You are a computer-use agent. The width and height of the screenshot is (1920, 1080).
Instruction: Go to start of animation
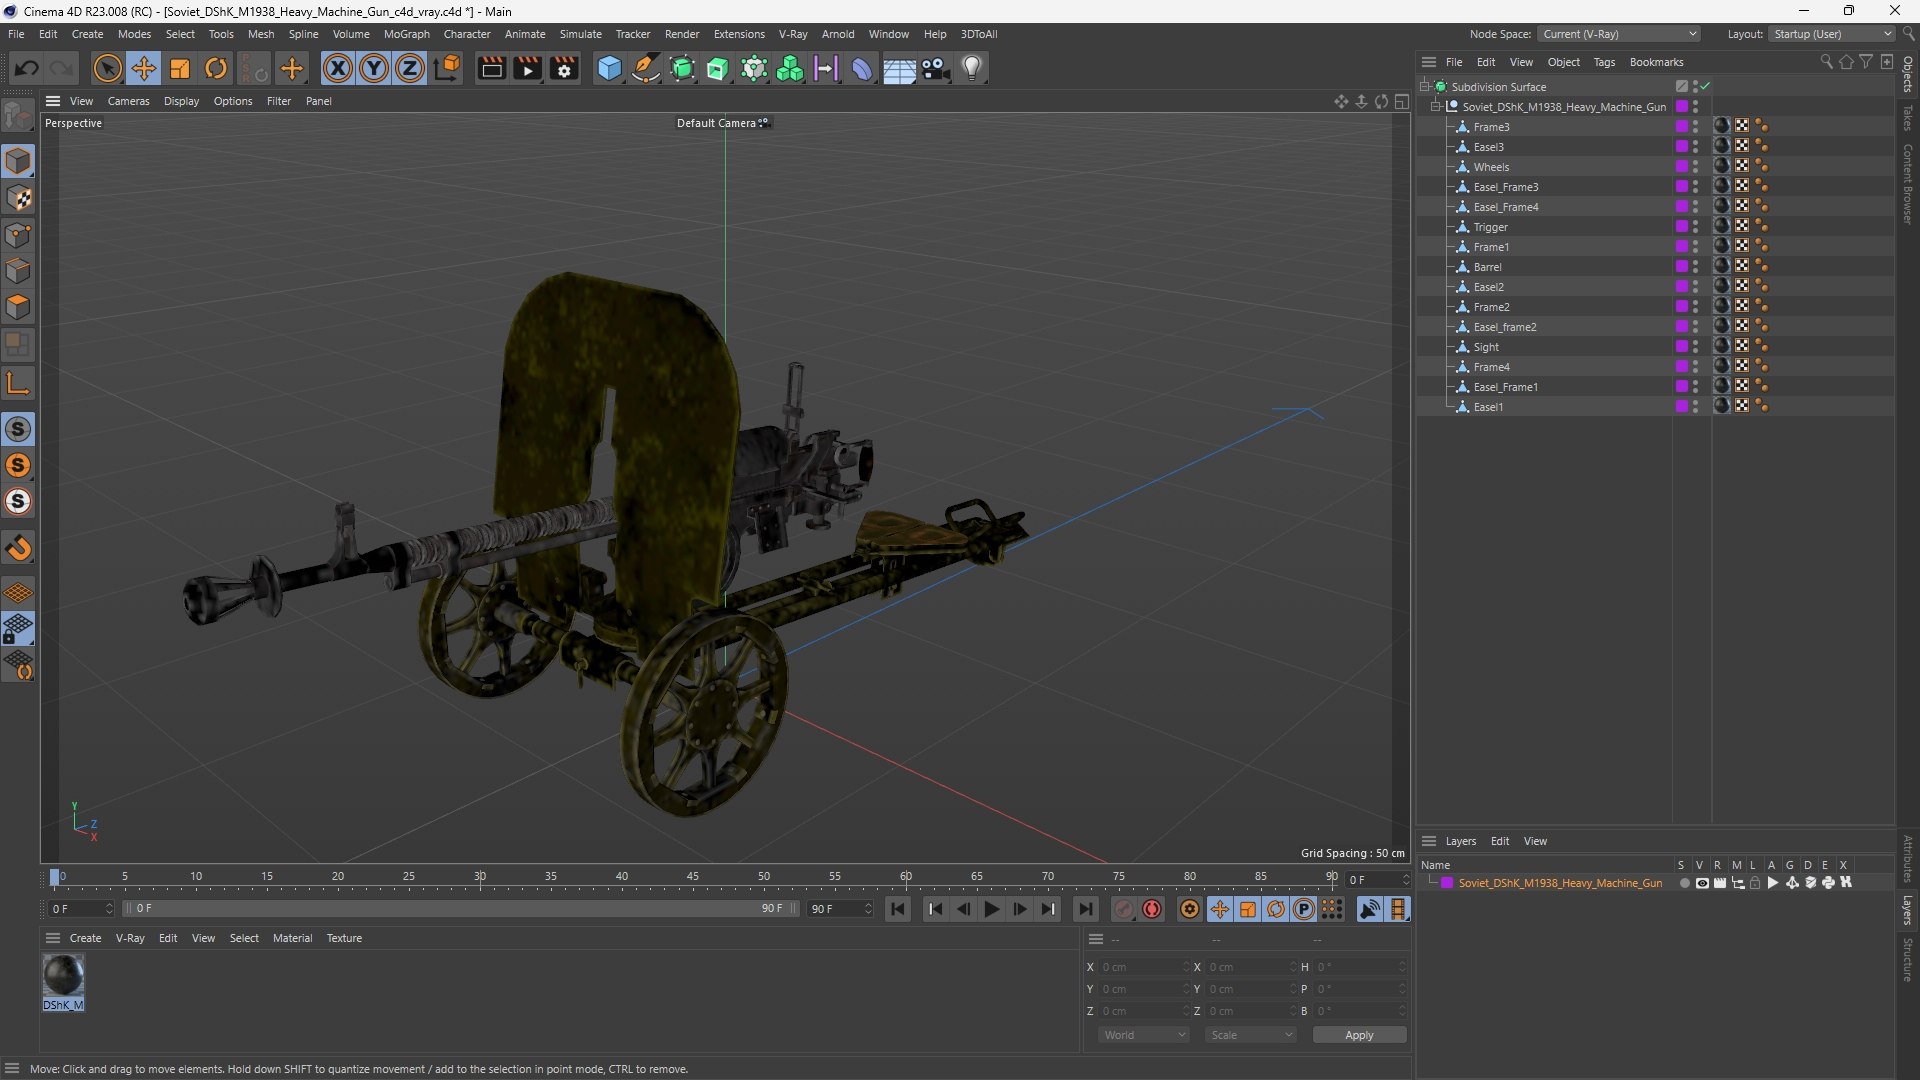coord(898,909)
